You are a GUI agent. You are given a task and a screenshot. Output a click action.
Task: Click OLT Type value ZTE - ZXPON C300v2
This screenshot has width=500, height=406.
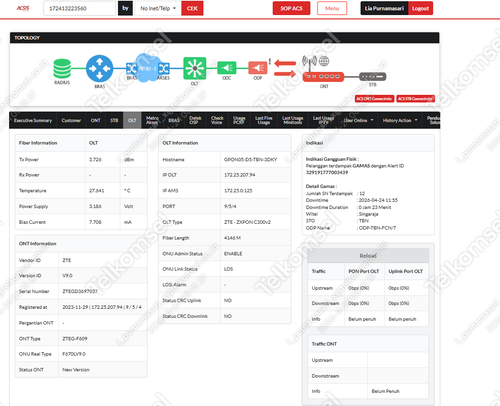pos(247,222)
